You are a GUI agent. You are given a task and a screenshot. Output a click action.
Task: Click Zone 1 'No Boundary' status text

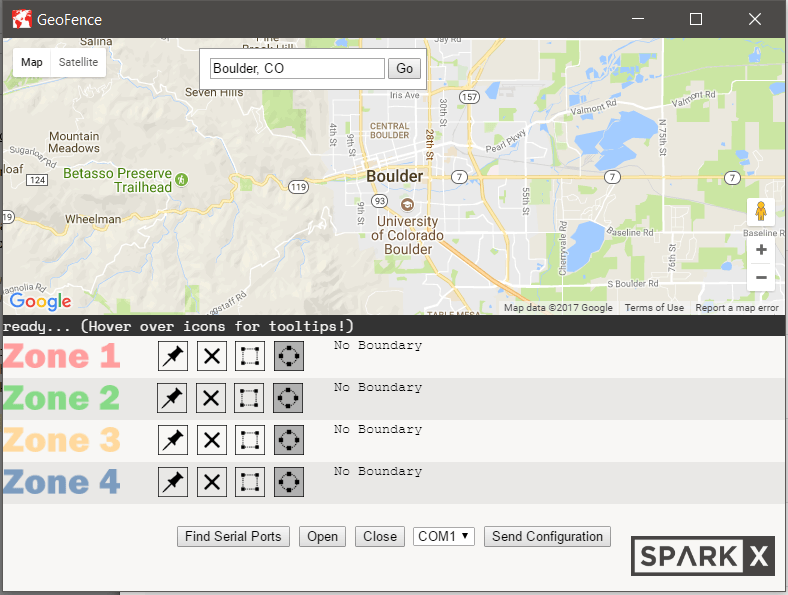coord(378,345)
